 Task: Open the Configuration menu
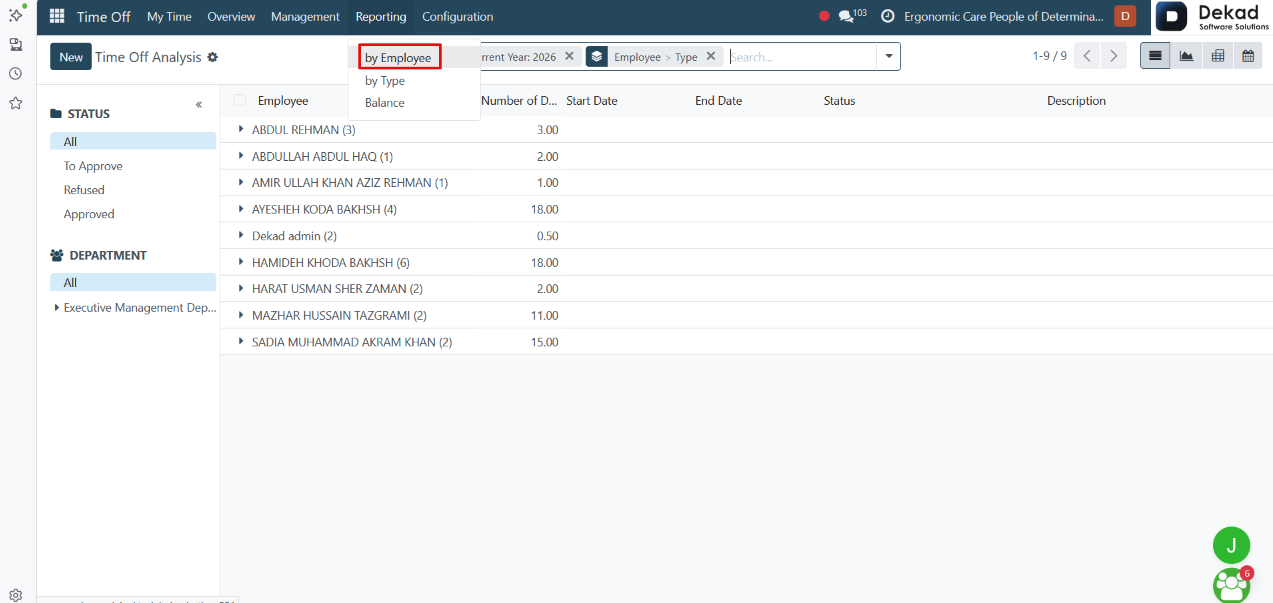tap(457, 16)
